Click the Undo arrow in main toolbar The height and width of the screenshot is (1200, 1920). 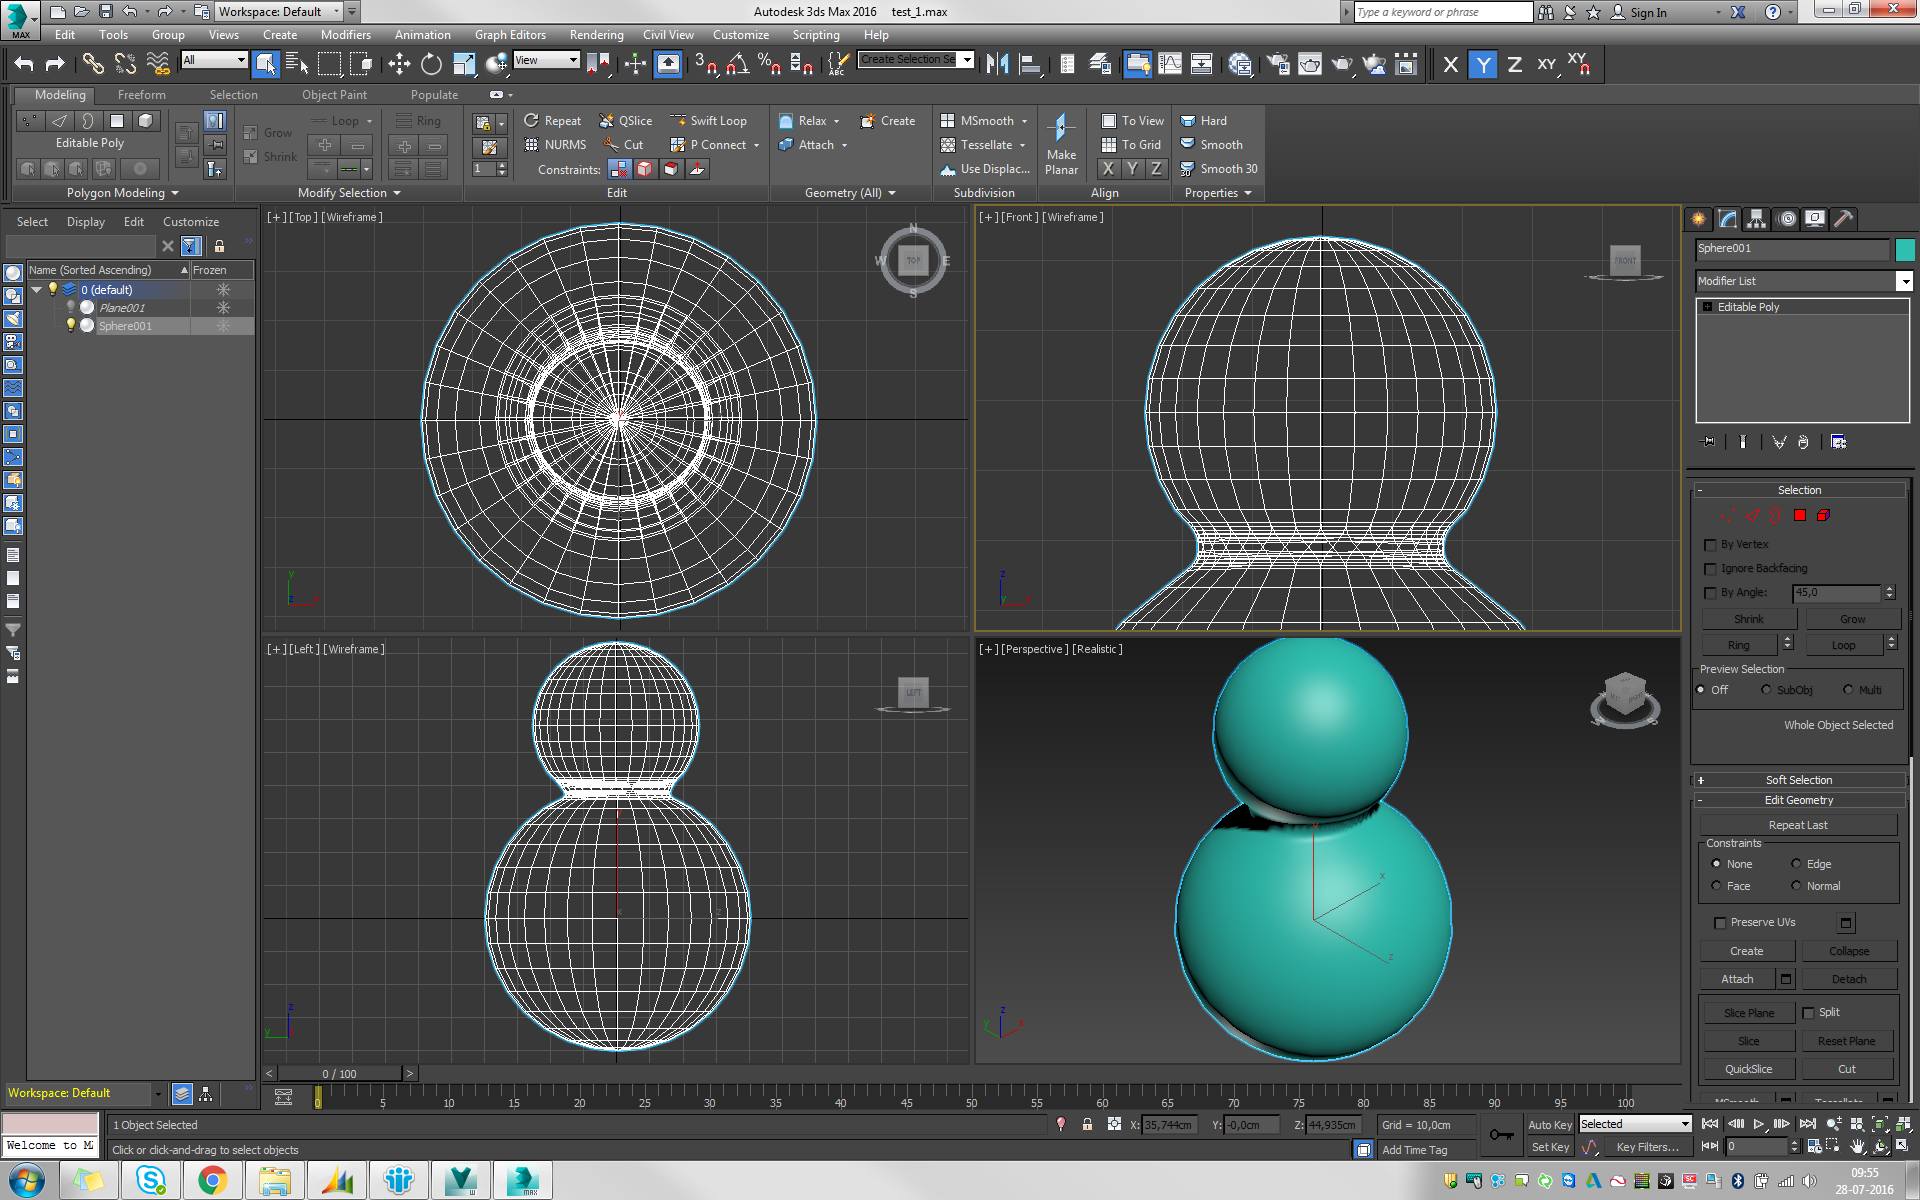coord(24,64)
